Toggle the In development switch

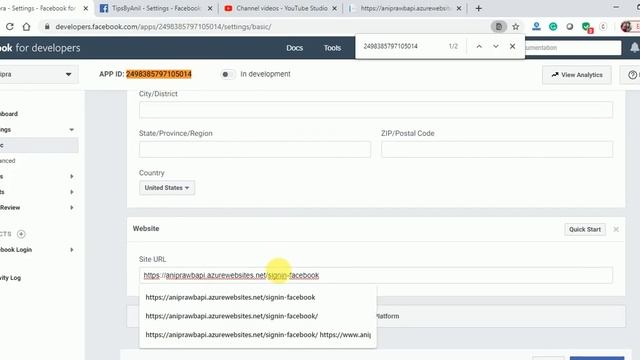pyautogui.click(x=227, y=74)
